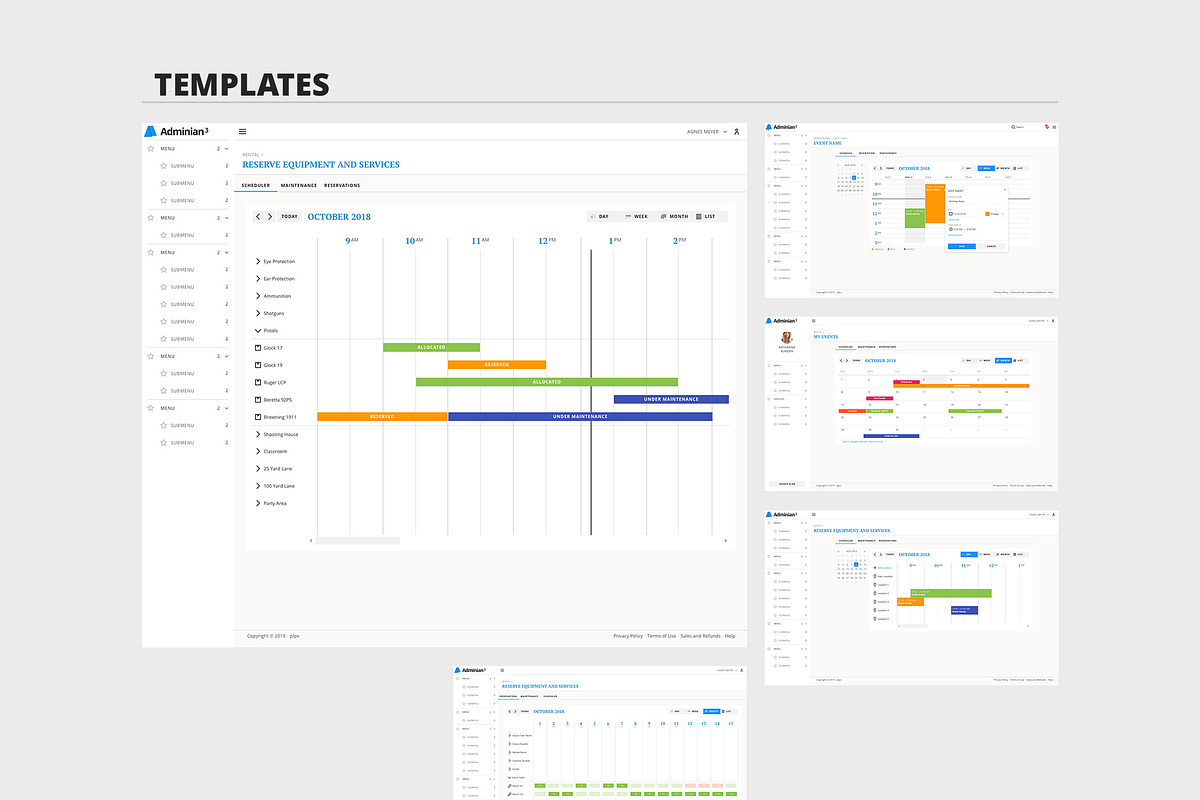This screenshot has height=800, width=1200.
Task: Click the orange Reserved bar for Glock 19
Action: (x=497, y=365)
